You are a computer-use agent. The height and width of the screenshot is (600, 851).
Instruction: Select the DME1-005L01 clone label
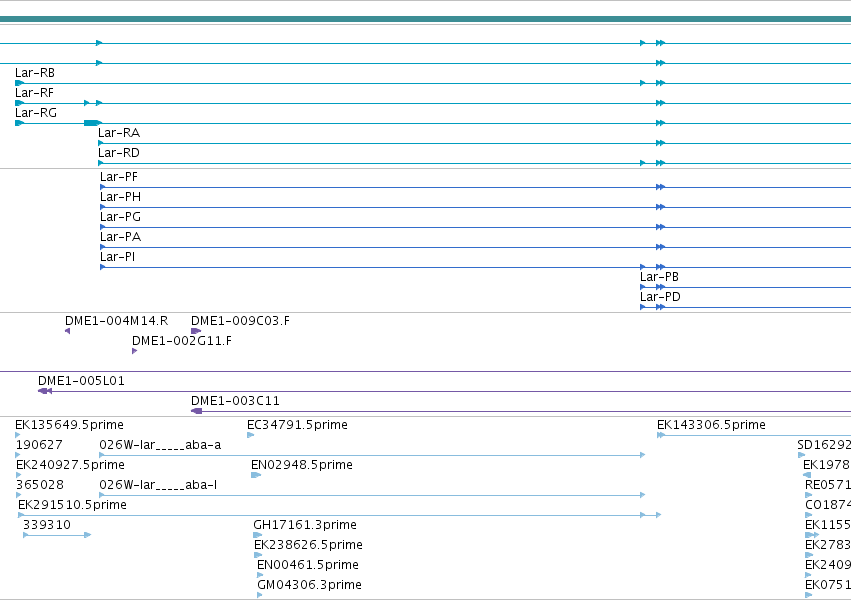coord(81,381)
